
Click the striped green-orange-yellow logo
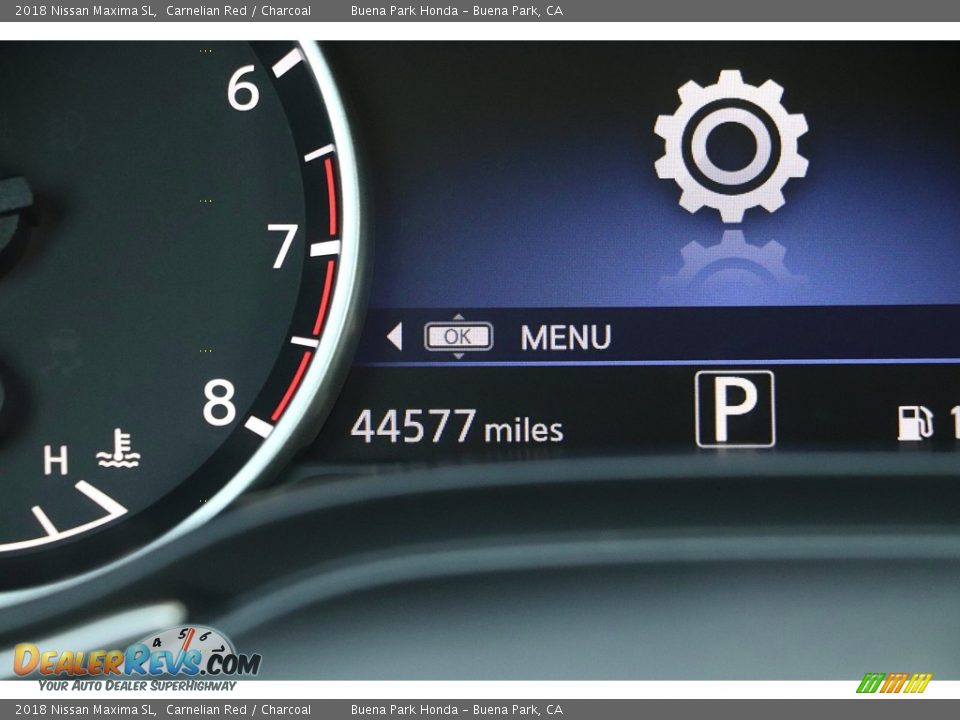(894, 683)
